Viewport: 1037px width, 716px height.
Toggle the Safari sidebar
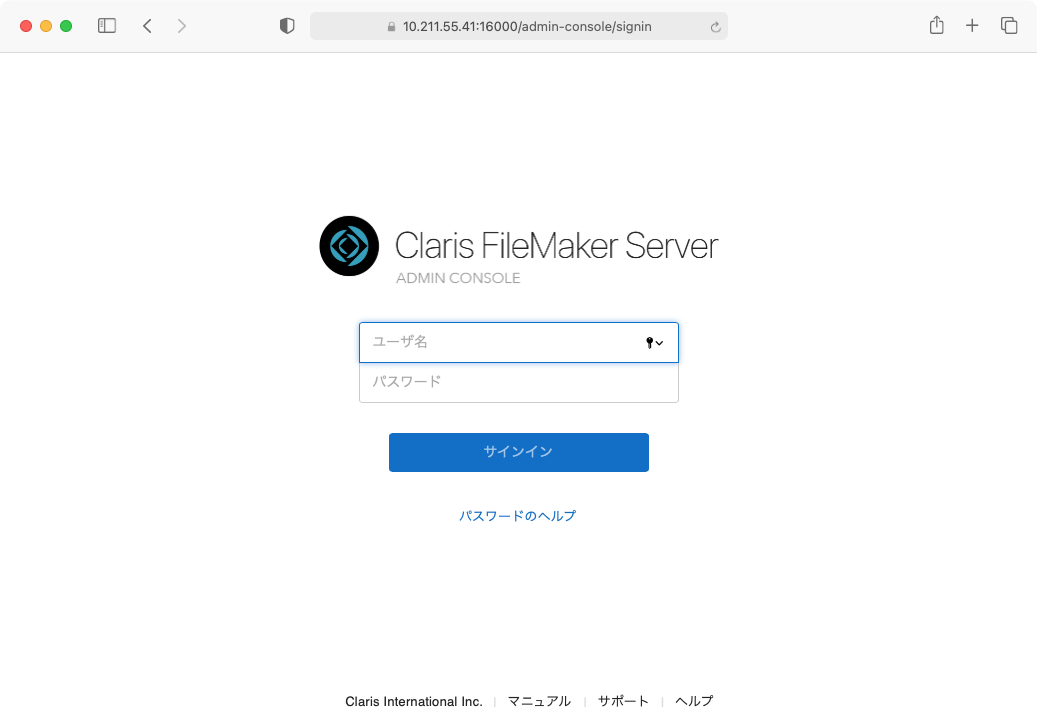pos(106,25)
